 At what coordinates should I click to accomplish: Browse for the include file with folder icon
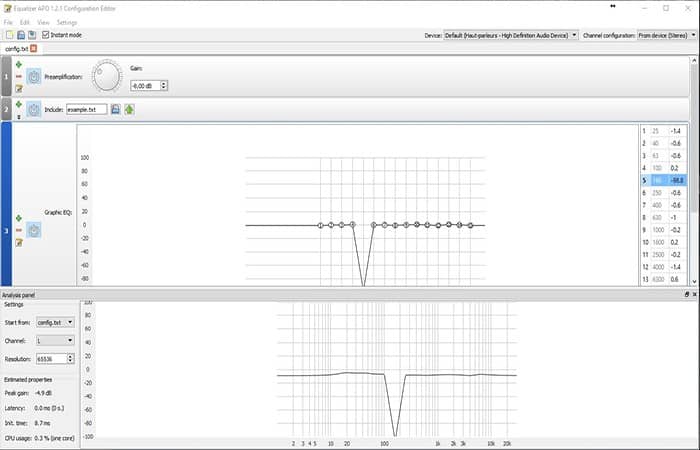pos(116,109)
